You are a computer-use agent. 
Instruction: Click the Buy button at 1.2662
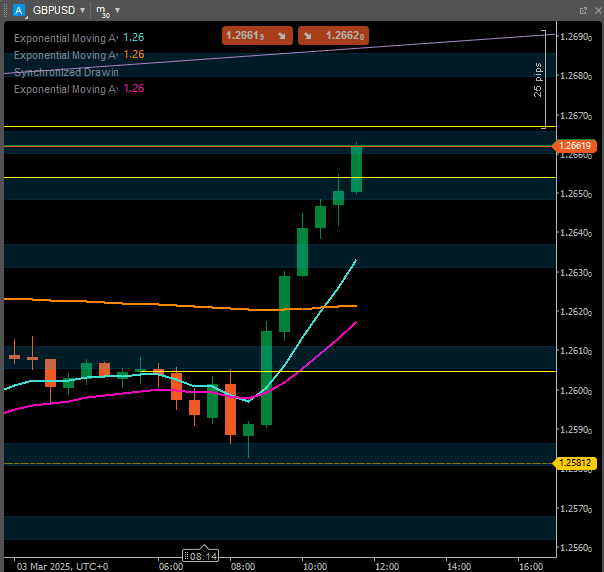333,36
